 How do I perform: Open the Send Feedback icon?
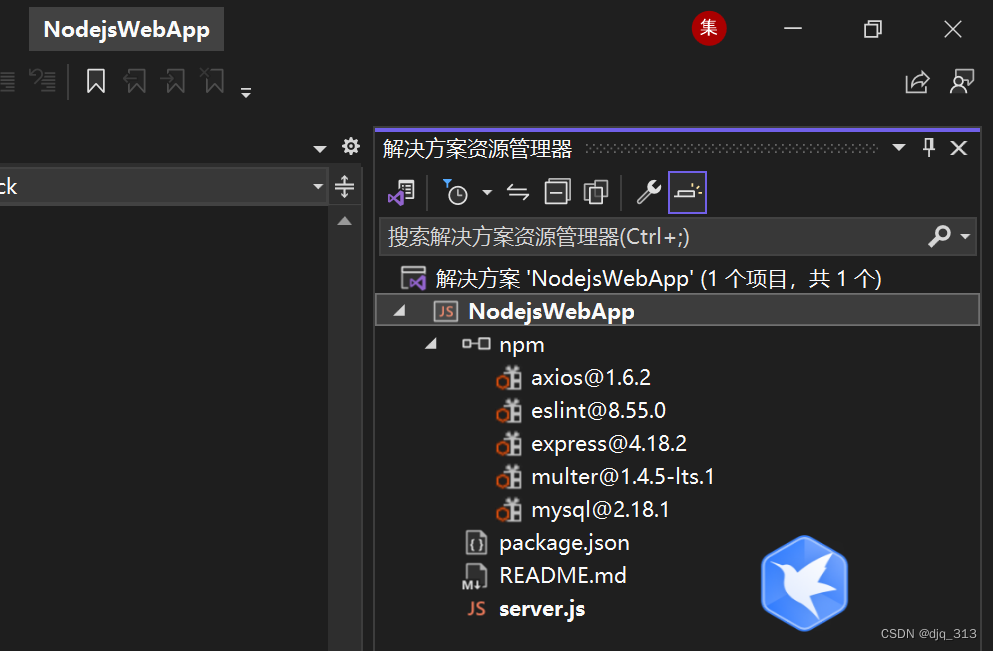(x=962, y=82)
